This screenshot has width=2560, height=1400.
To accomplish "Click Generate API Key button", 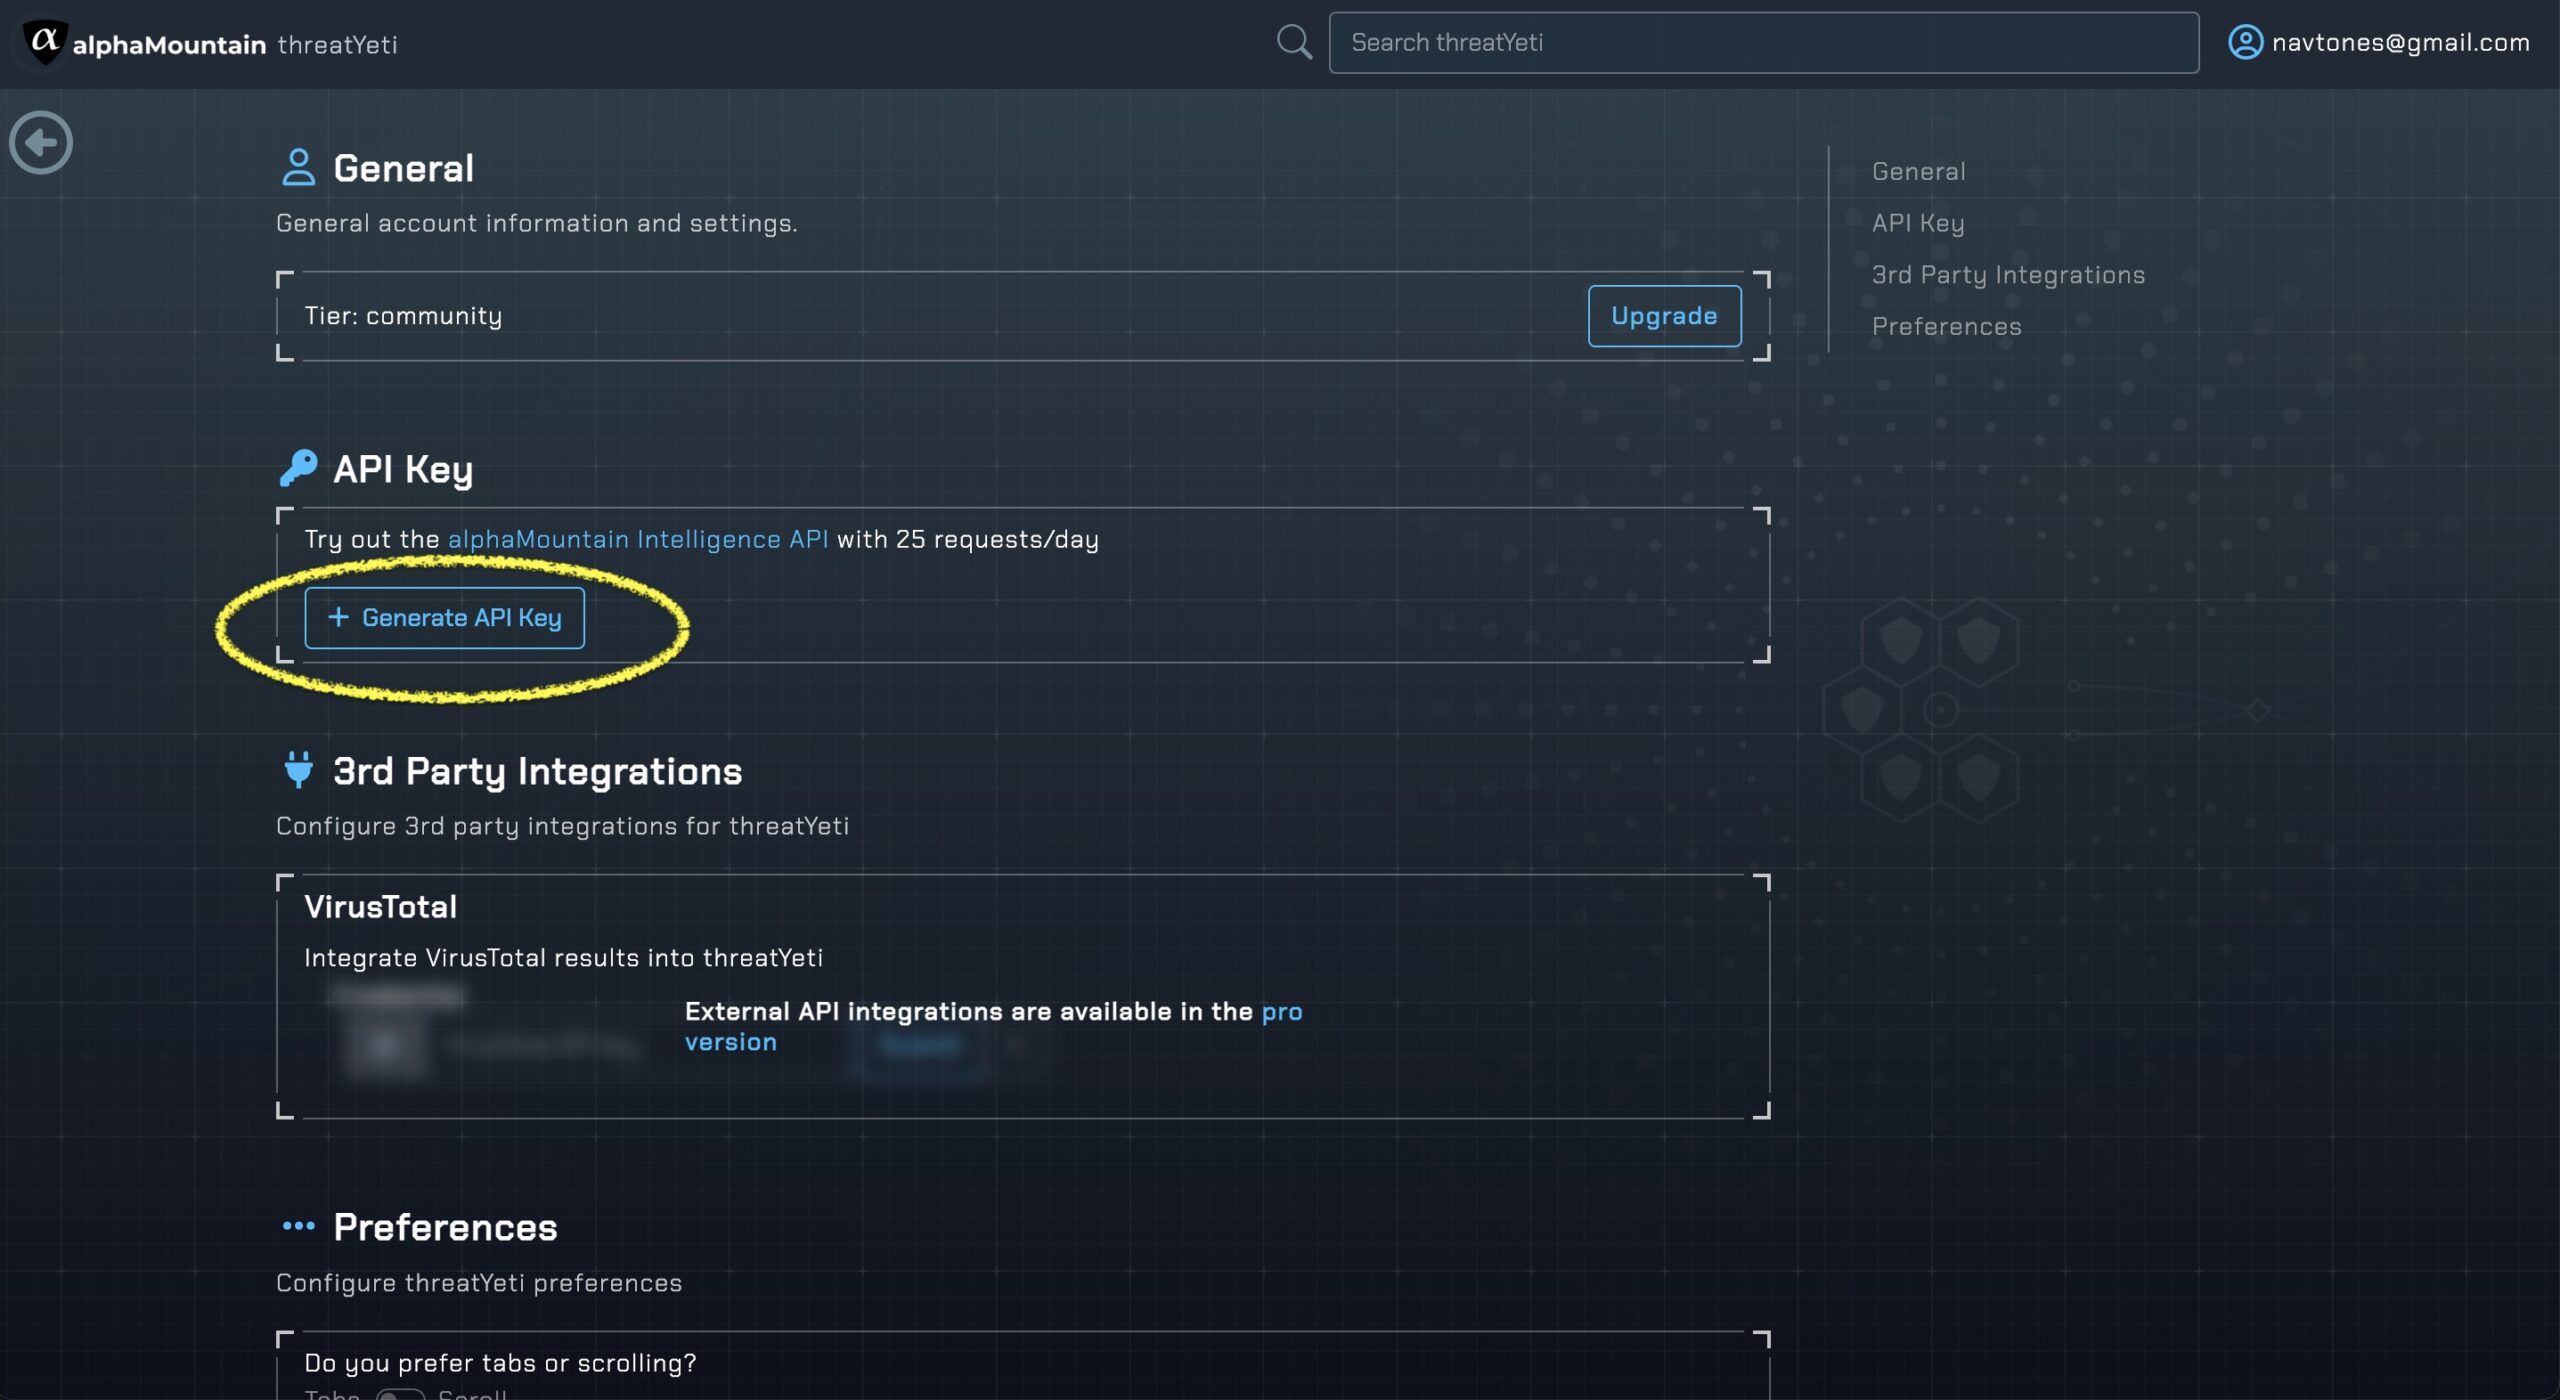I will click(444, 618).
